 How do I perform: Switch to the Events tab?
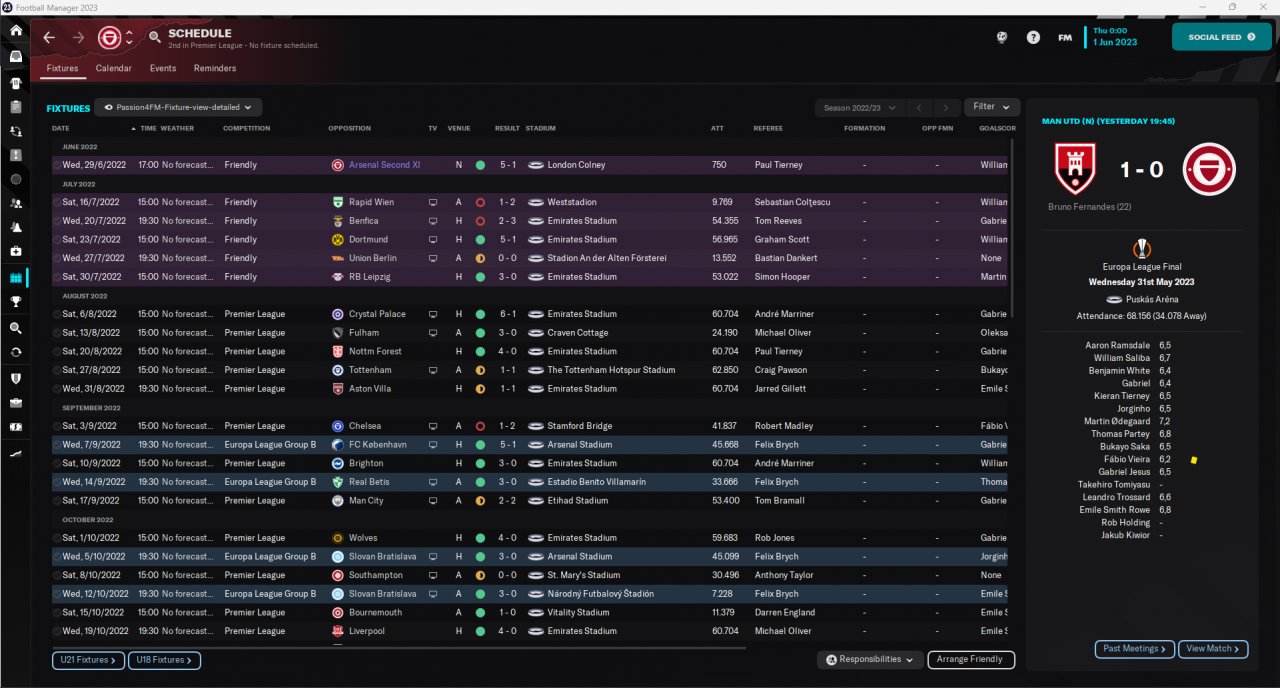[x=163, y=69]
